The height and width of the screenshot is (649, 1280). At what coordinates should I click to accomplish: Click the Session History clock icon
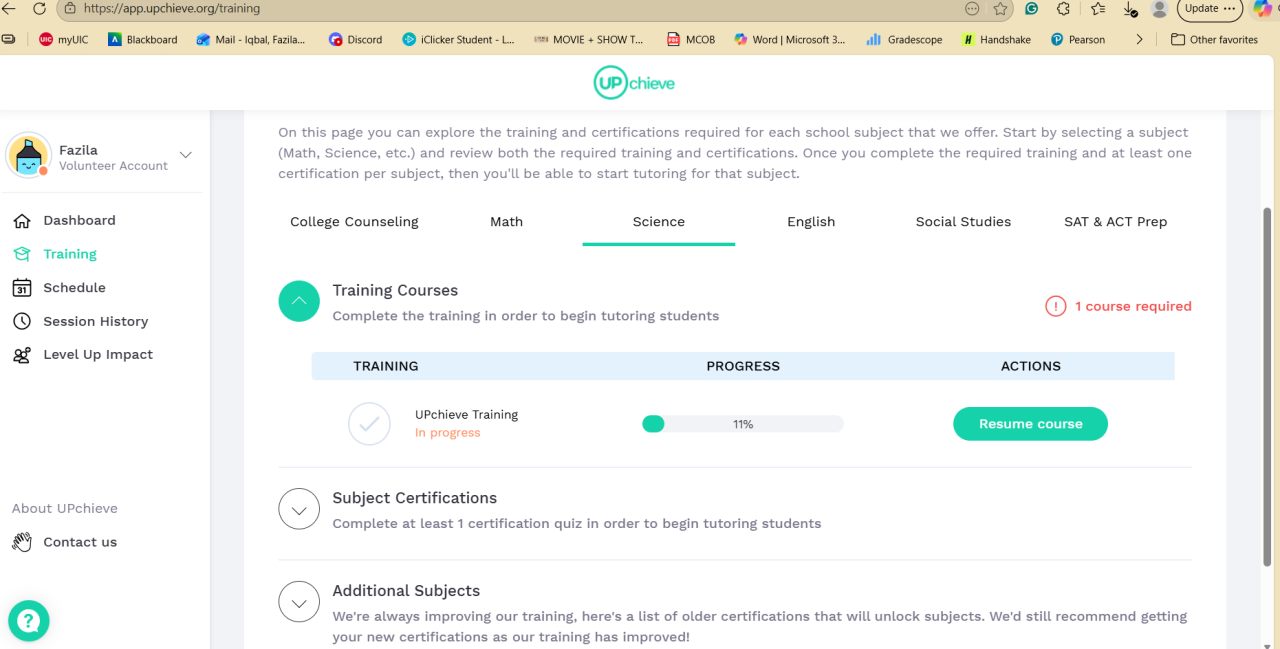pos(21,321)
